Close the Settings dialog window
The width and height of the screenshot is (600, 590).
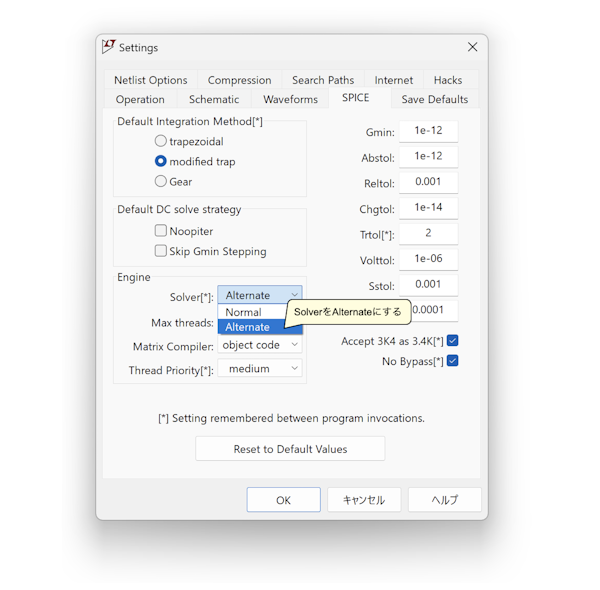click(x=472, y=47)
